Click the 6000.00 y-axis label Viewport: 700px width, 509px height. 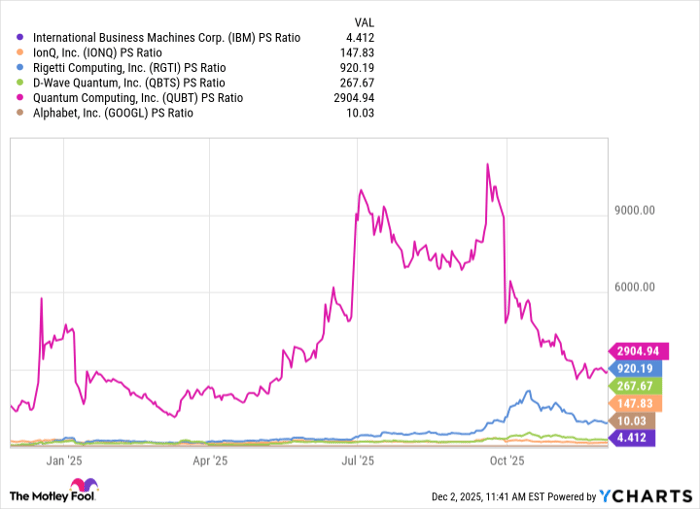point(635,287)
